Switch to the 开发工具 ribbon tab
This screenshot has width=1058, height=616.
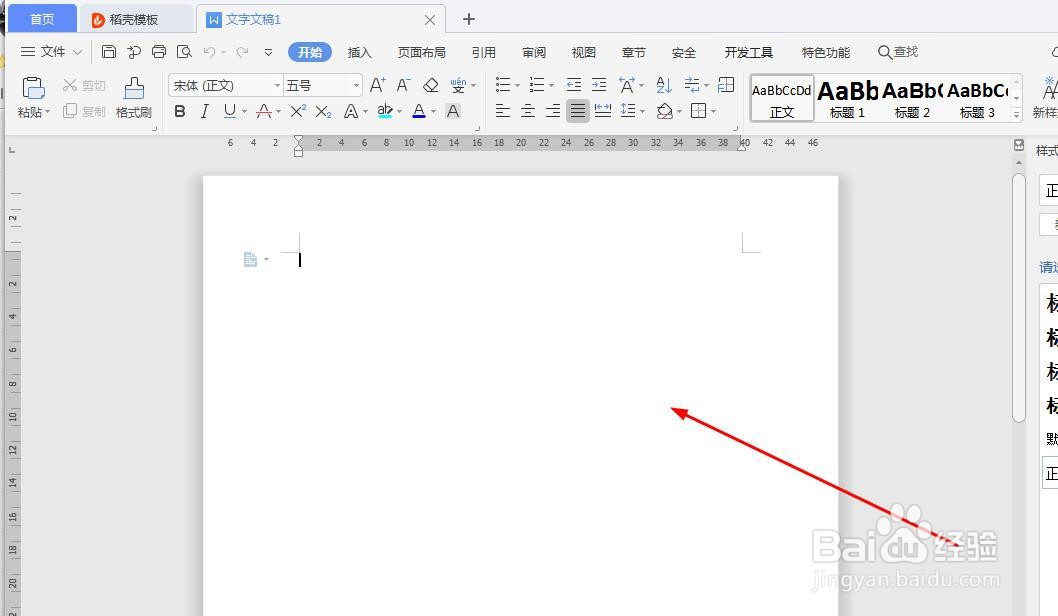click(748, 52)
